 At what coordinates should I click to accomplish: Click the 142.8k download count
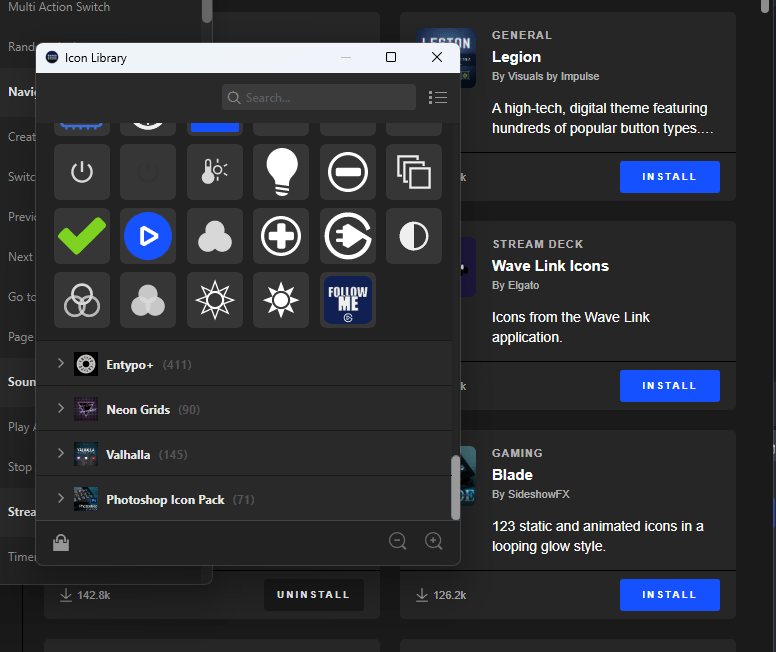(94, 595)
